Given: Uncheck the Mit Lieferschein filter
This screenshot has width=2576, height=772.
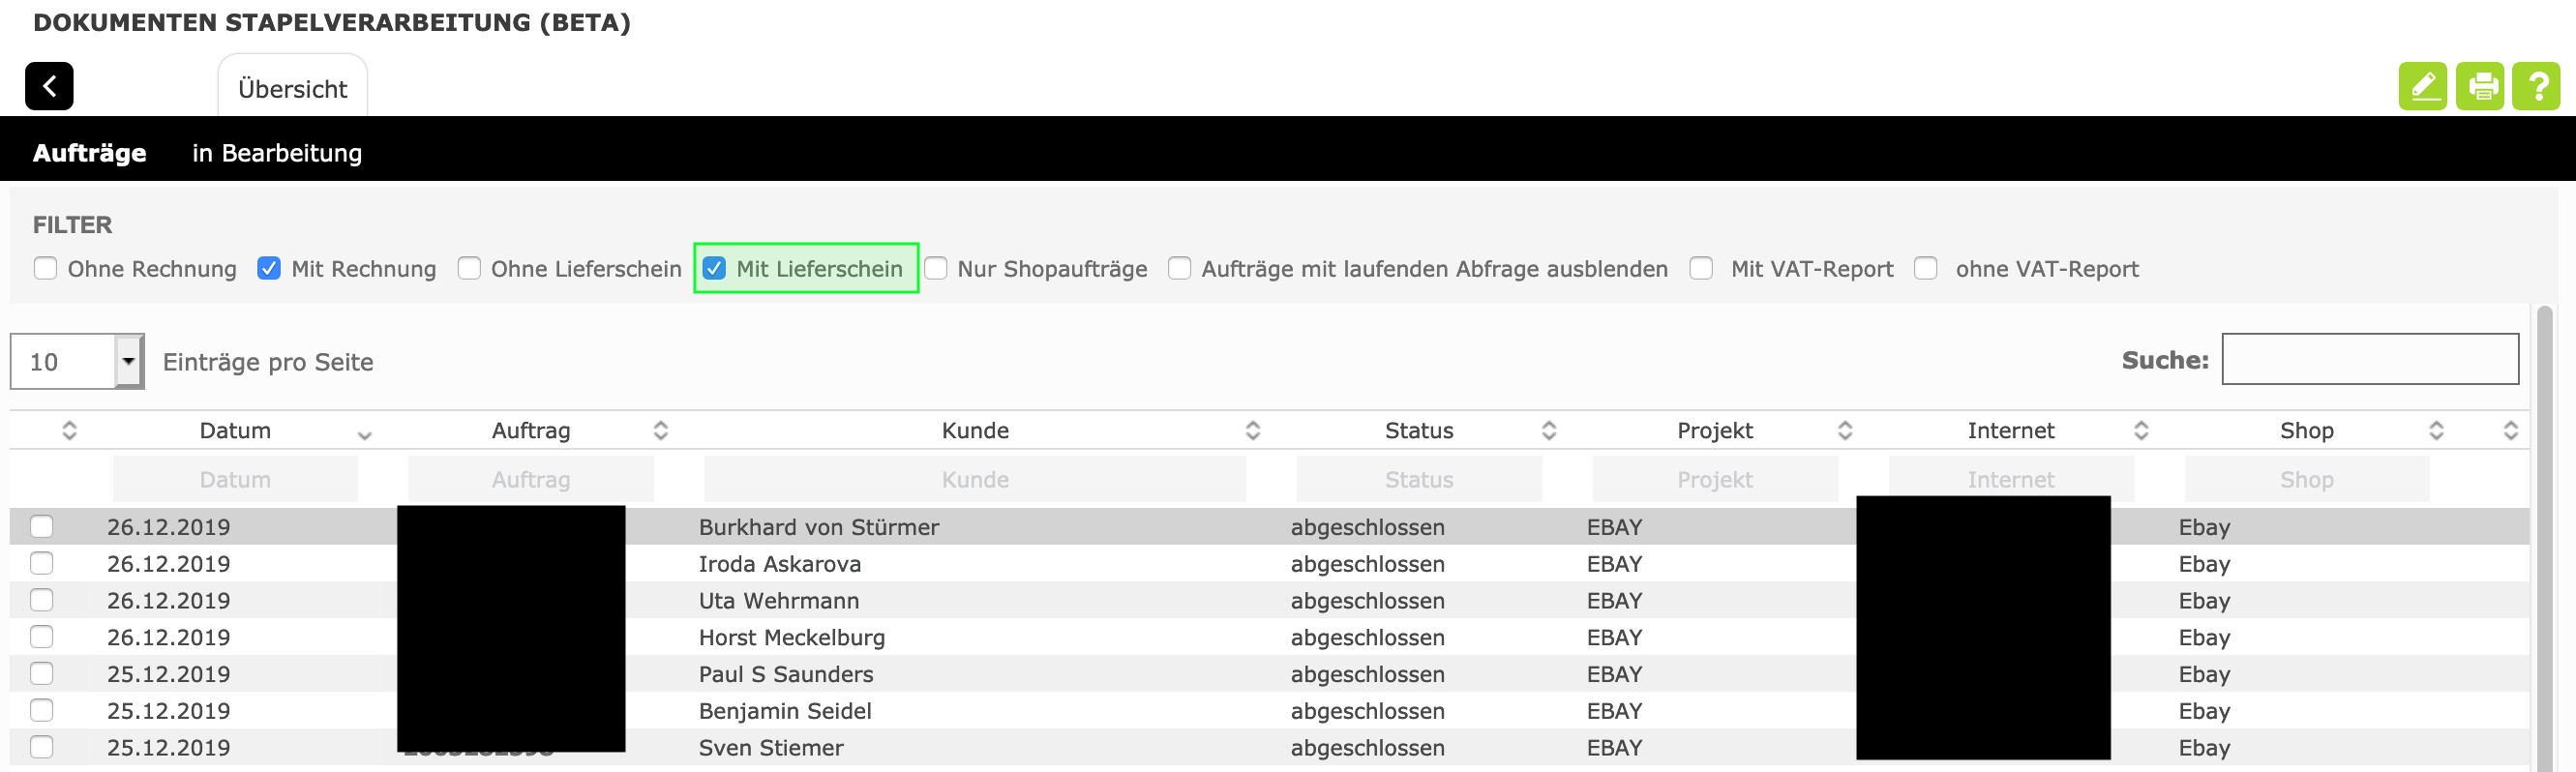Looking at the screenshot, I should 714,268.
